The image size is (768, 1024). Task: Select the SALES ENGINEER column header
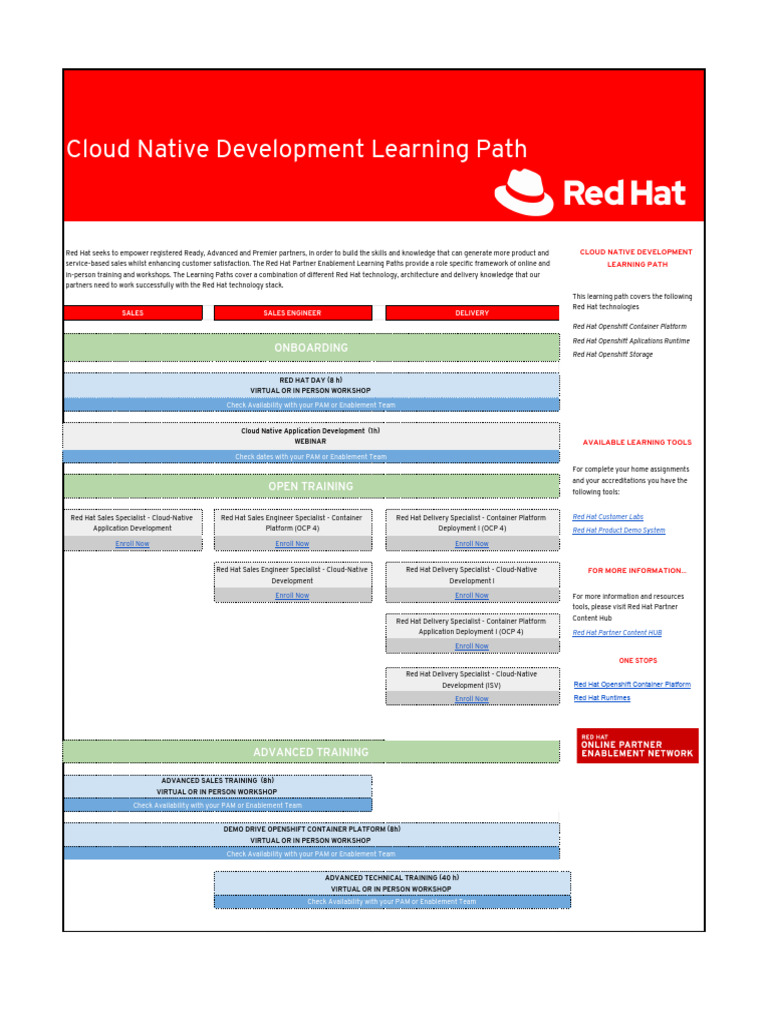293,313
